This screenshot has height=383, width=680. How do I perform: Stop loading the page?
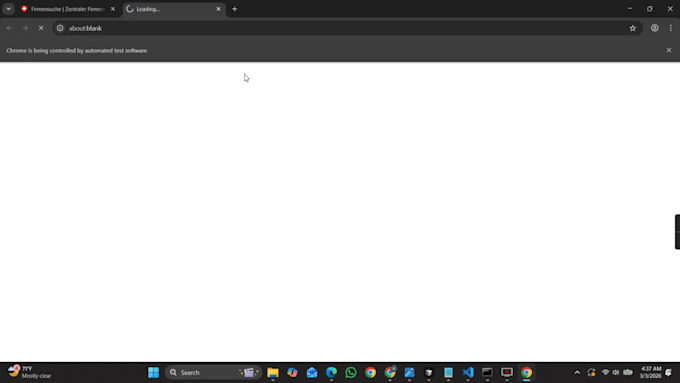point(41,28)
